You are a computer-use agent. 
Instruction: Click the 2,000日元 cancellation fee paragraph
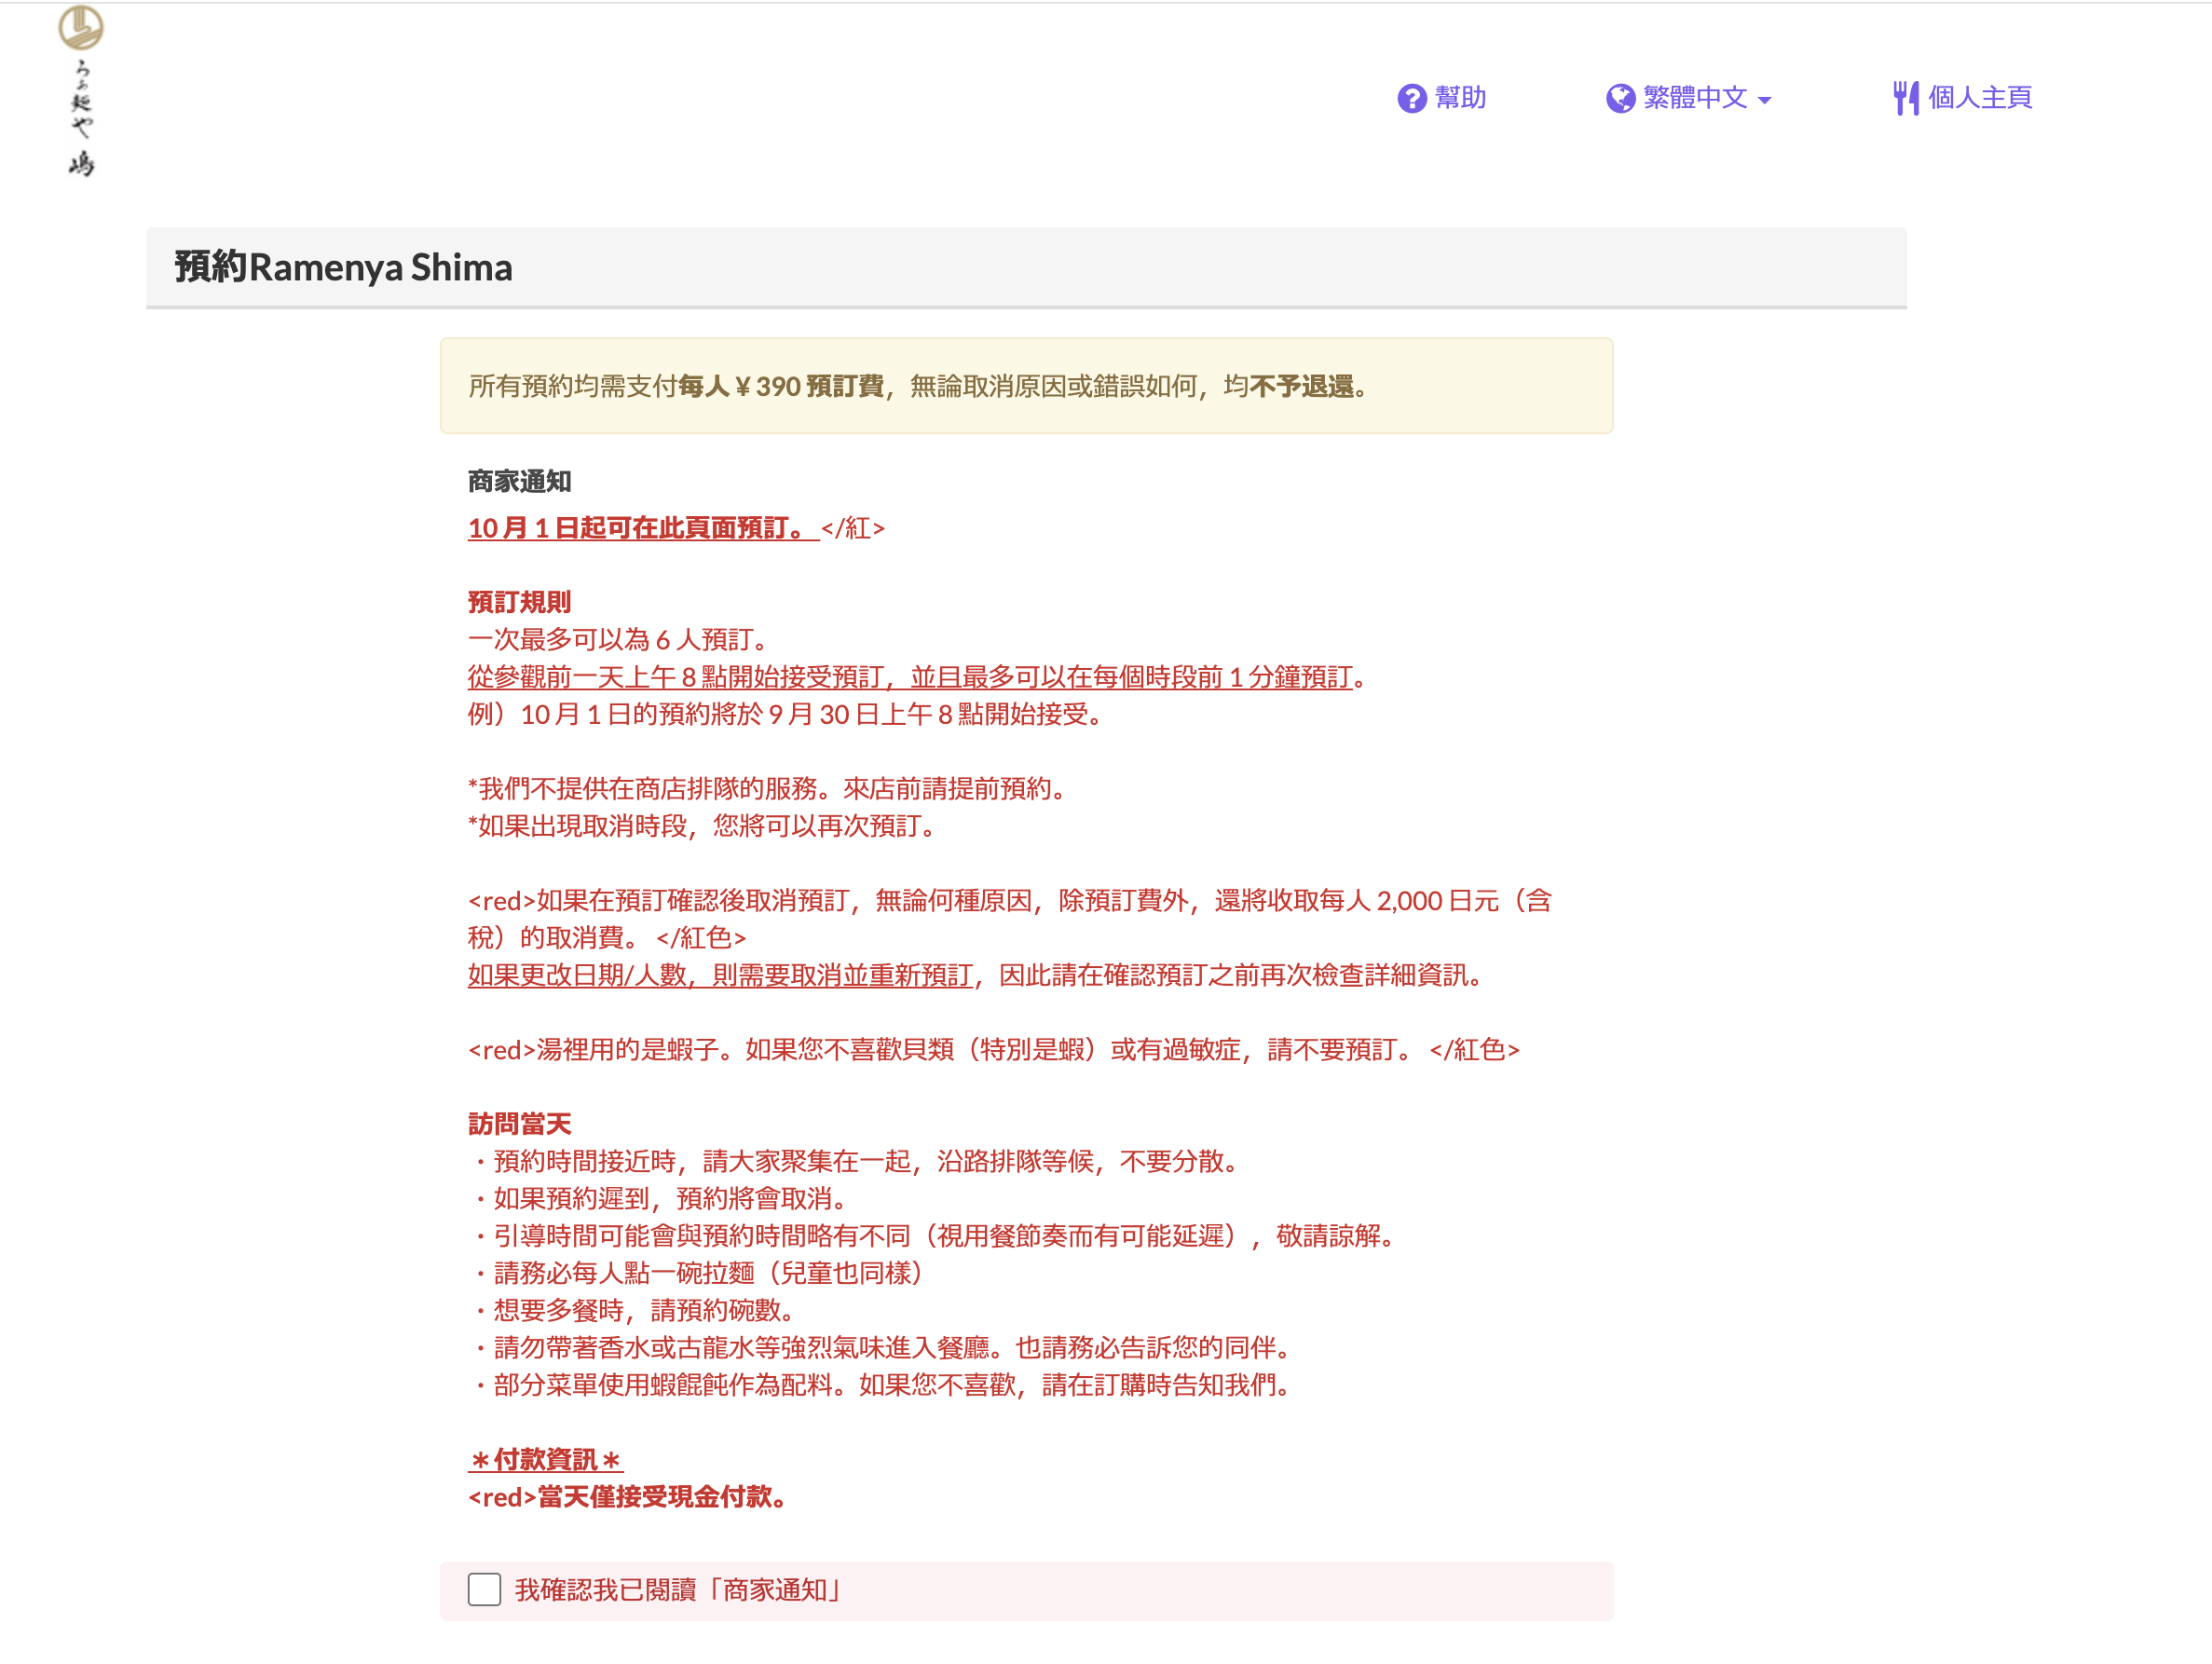point(1010,919)
